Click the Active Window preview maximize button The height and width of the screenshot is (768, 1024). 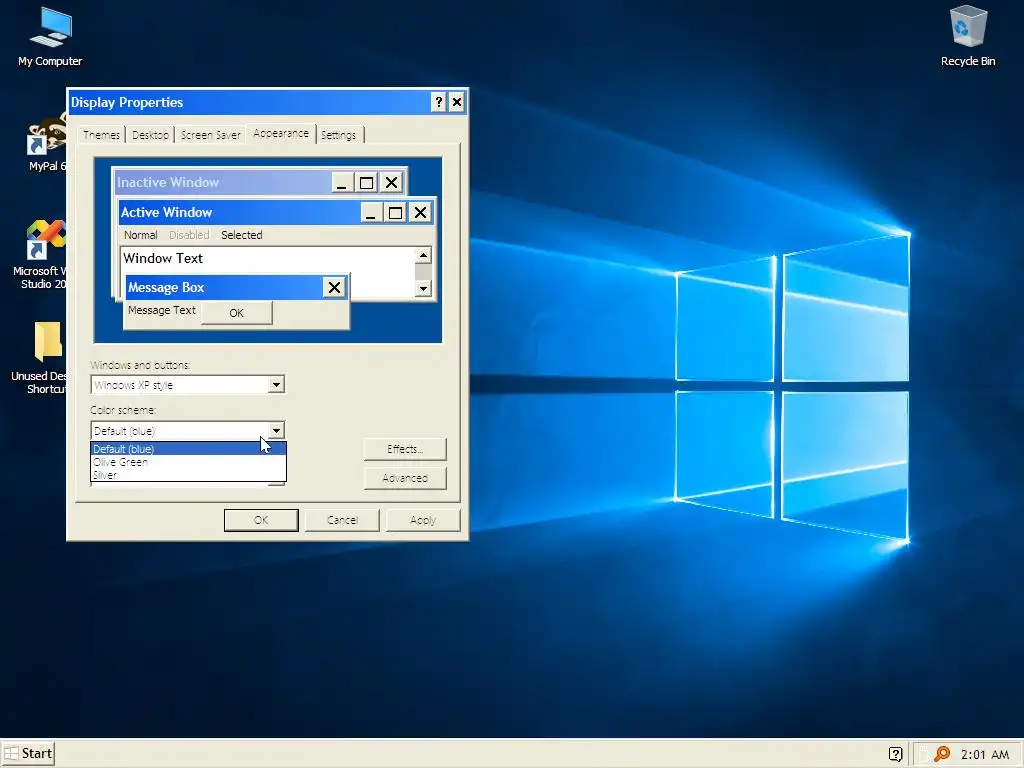[396, 213]
